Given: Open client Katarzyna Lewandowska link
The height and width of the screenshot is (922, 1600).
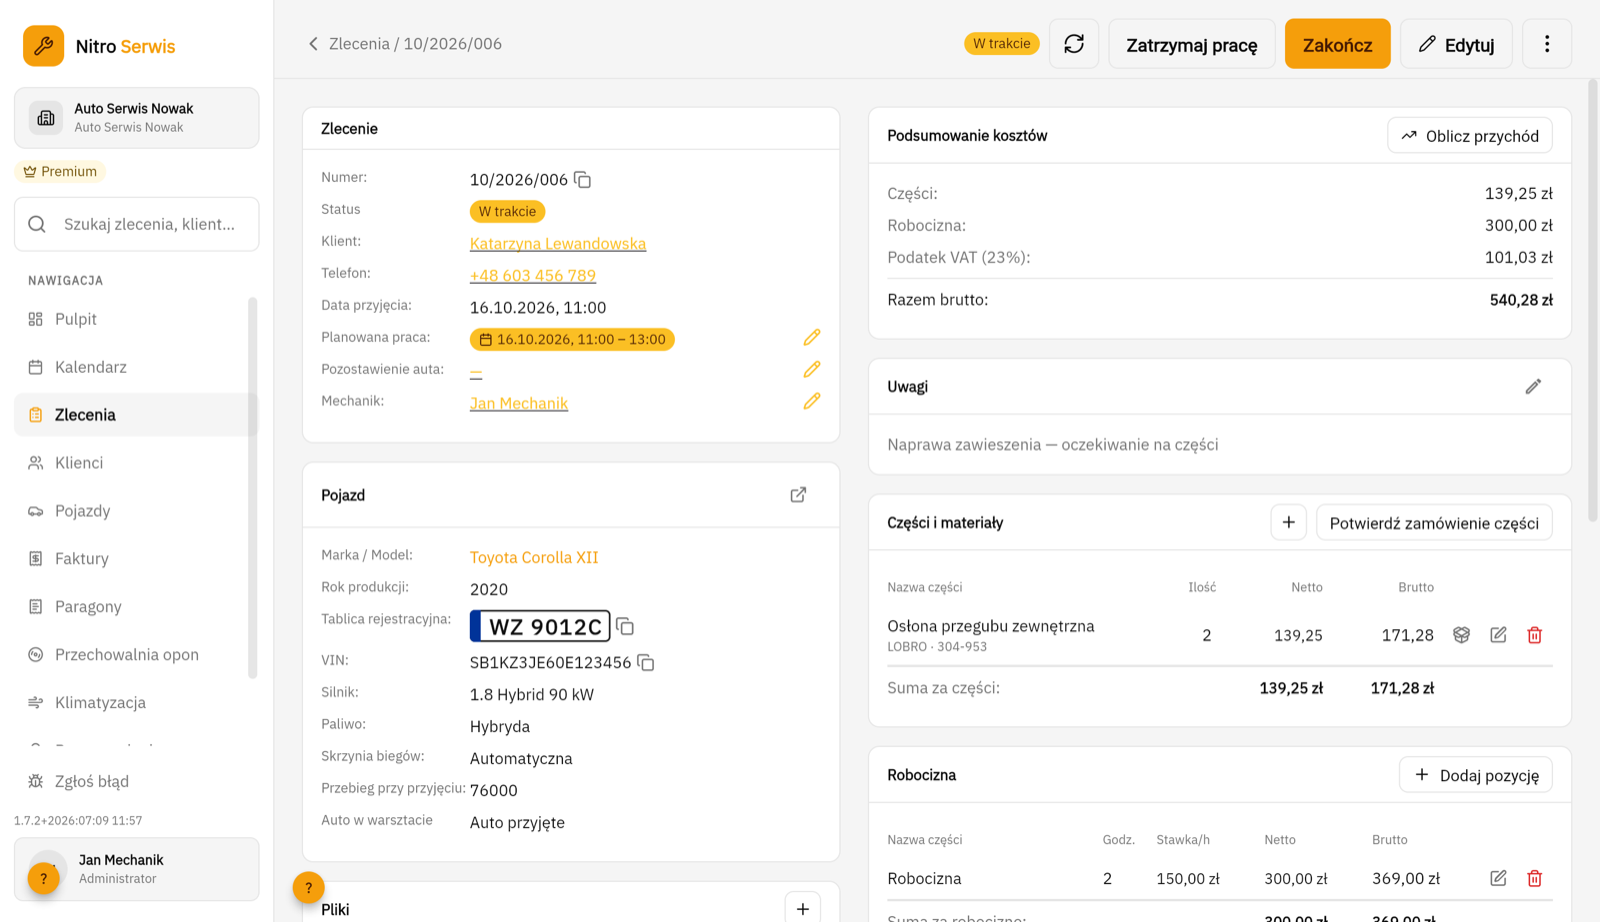Looking at the screenshot, I should click(558, 243).
